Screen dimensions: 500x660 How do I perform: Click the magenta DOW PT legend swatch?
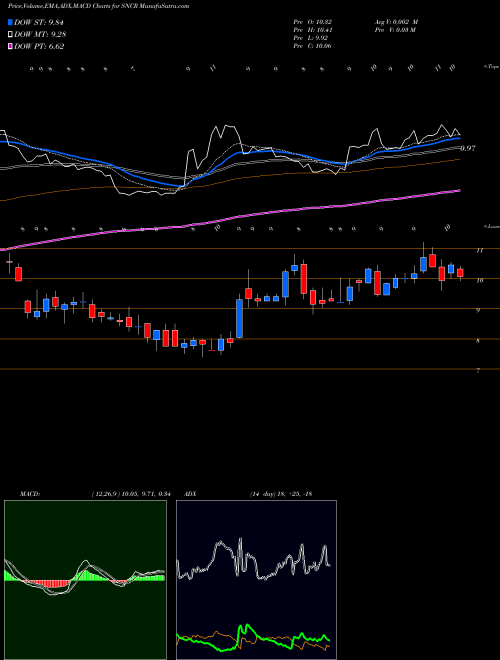click(x=11, y=46)
